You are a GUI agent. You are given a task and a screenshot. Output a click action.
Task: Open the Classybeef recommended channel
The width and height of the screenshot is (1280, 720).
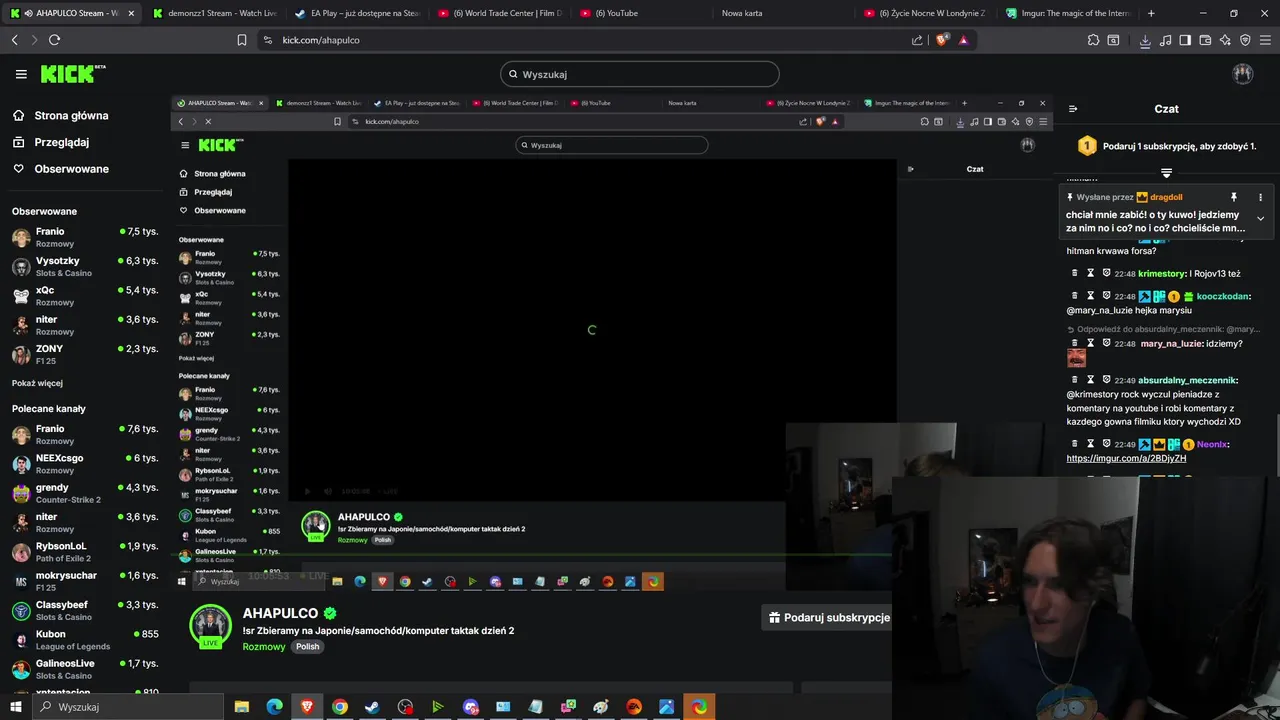pos(85,610)
